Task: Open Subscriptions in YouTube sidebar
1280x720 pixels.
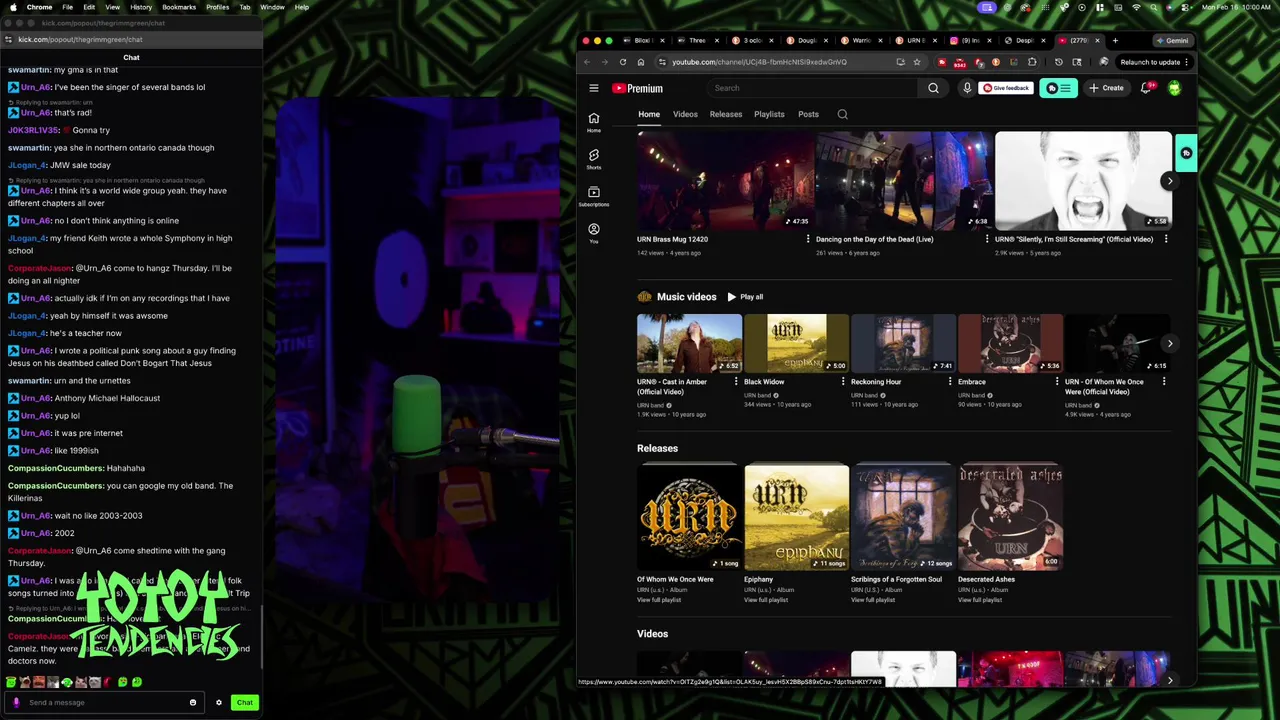Action: coord(593,196)
